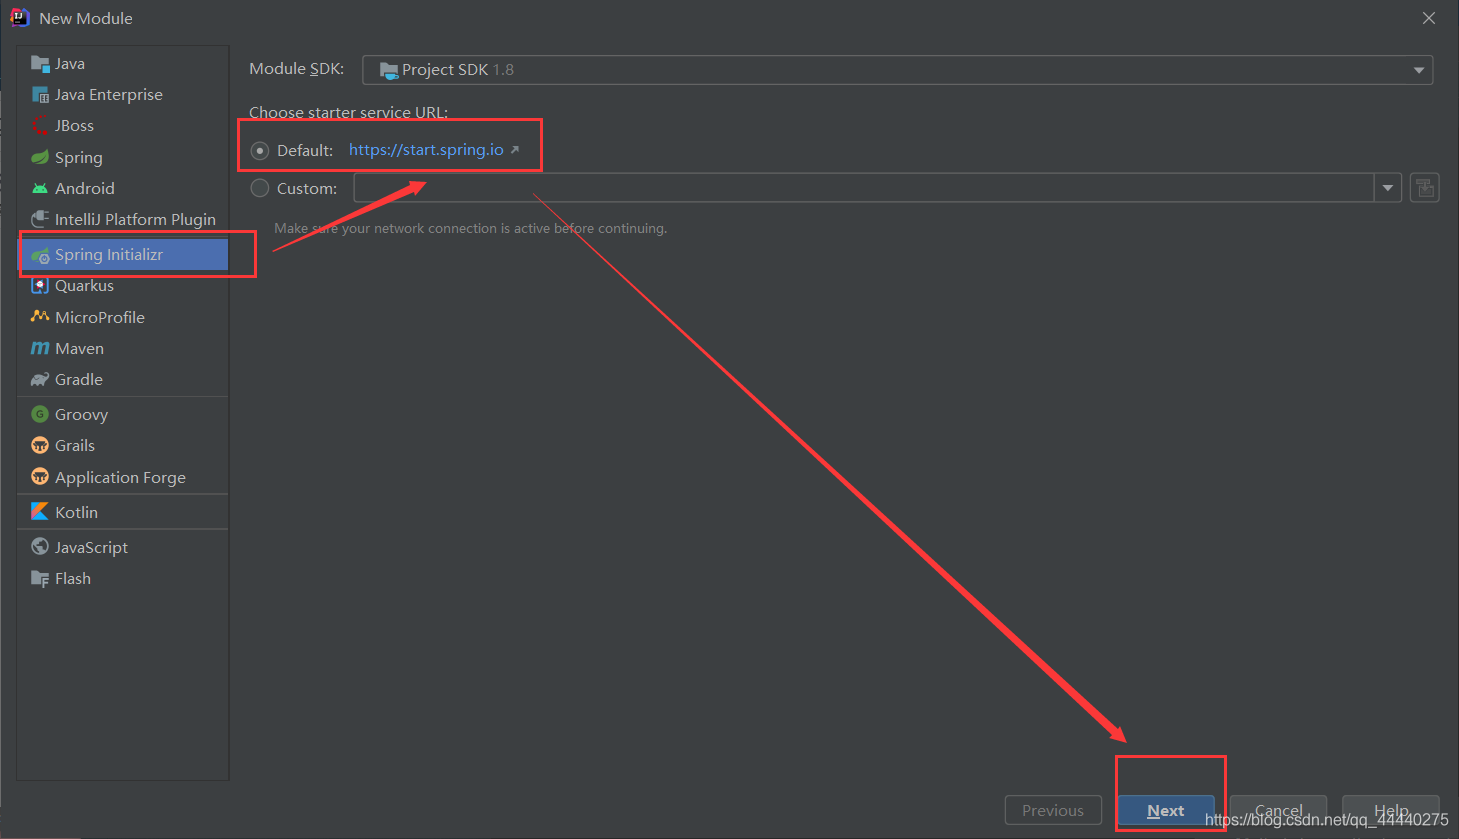Viewport: 1459px width, 839px height.
Task: Select Quarkus module type
Action: coord(123,286)
